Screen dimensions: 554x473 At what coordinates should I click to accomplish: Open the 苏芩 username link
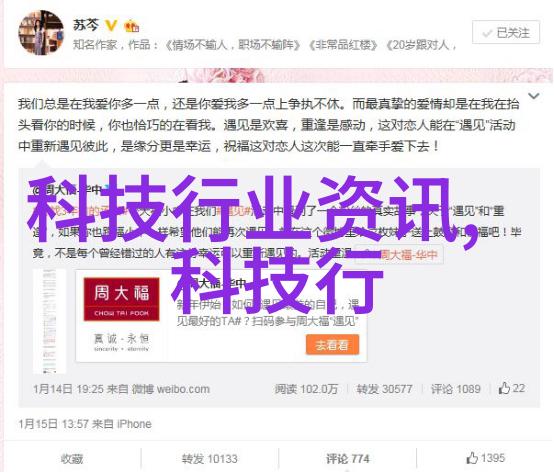[x=86, y=25]
